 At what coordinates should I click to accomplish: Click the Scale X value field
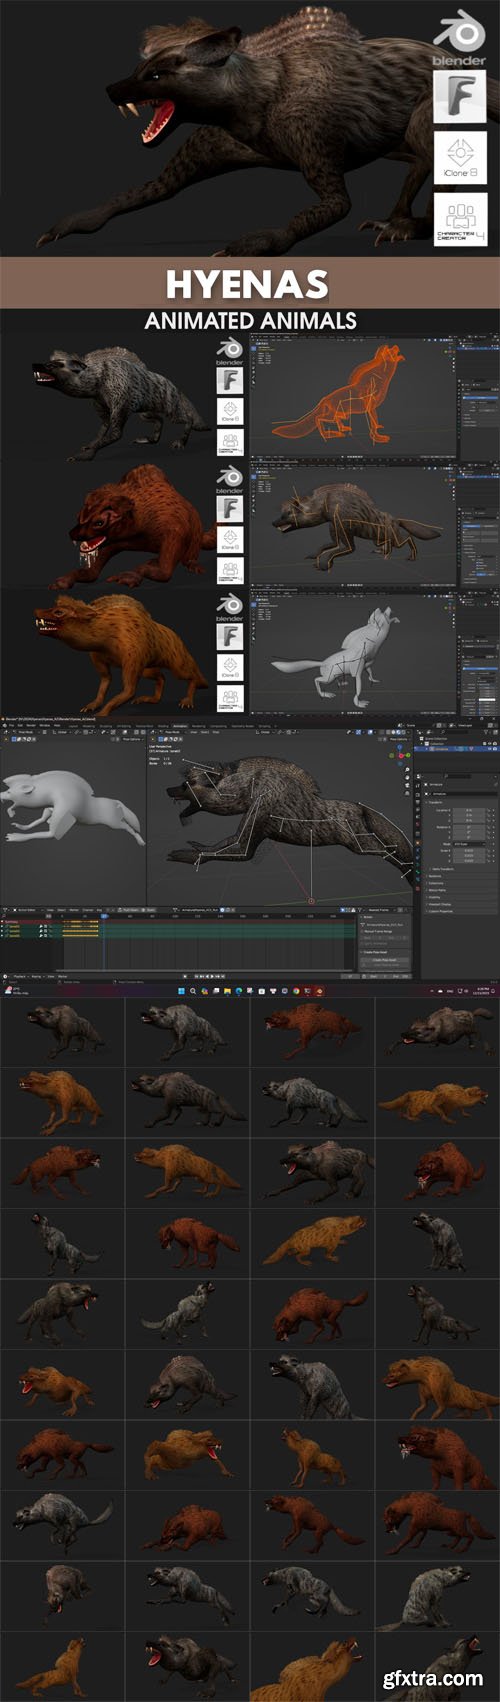pyautogui.click(x=469, y=851)
